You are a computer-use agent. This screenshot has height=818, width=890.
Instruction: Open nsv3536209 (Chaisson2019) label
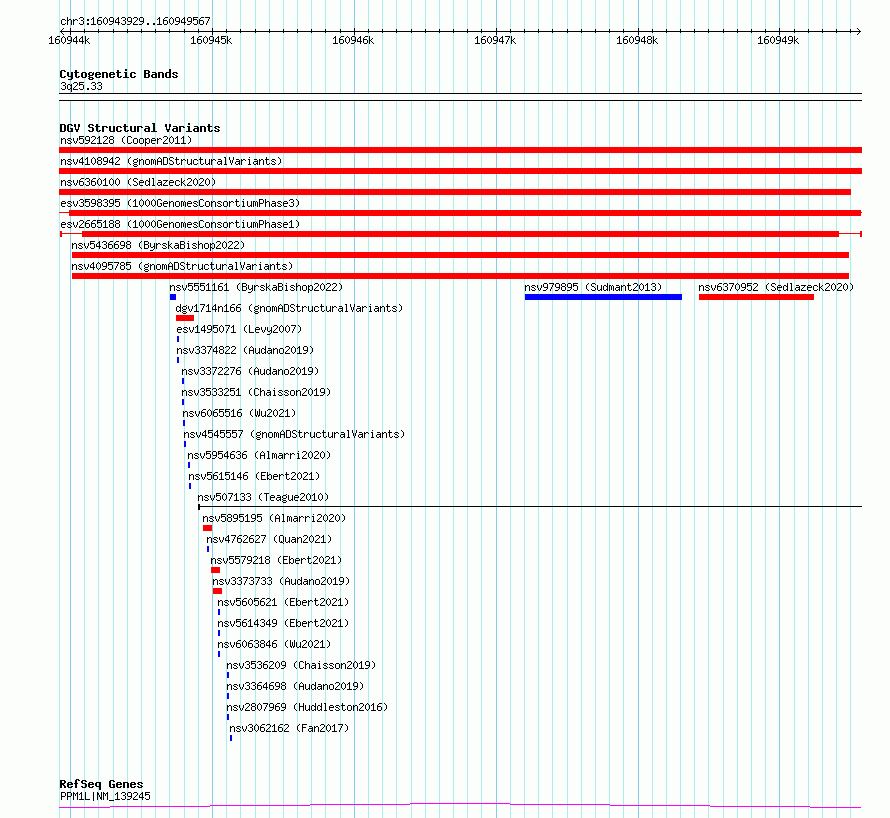pyautogui.click(x=301, y=665)
